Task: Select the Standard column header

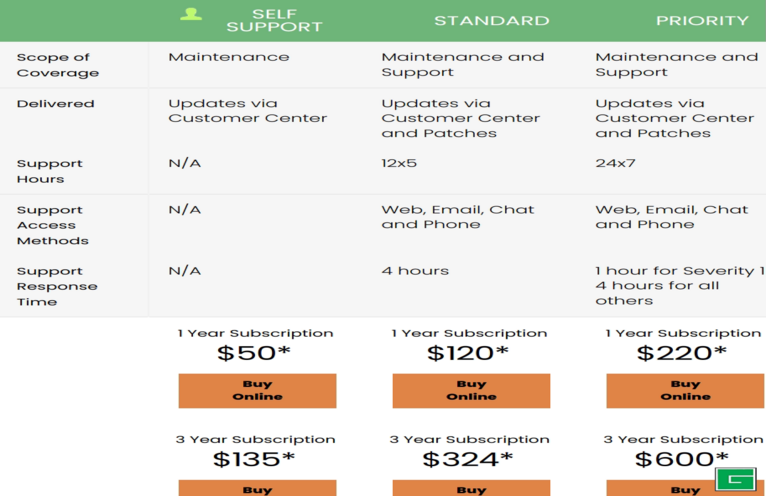Action: [x=491, y=21]
